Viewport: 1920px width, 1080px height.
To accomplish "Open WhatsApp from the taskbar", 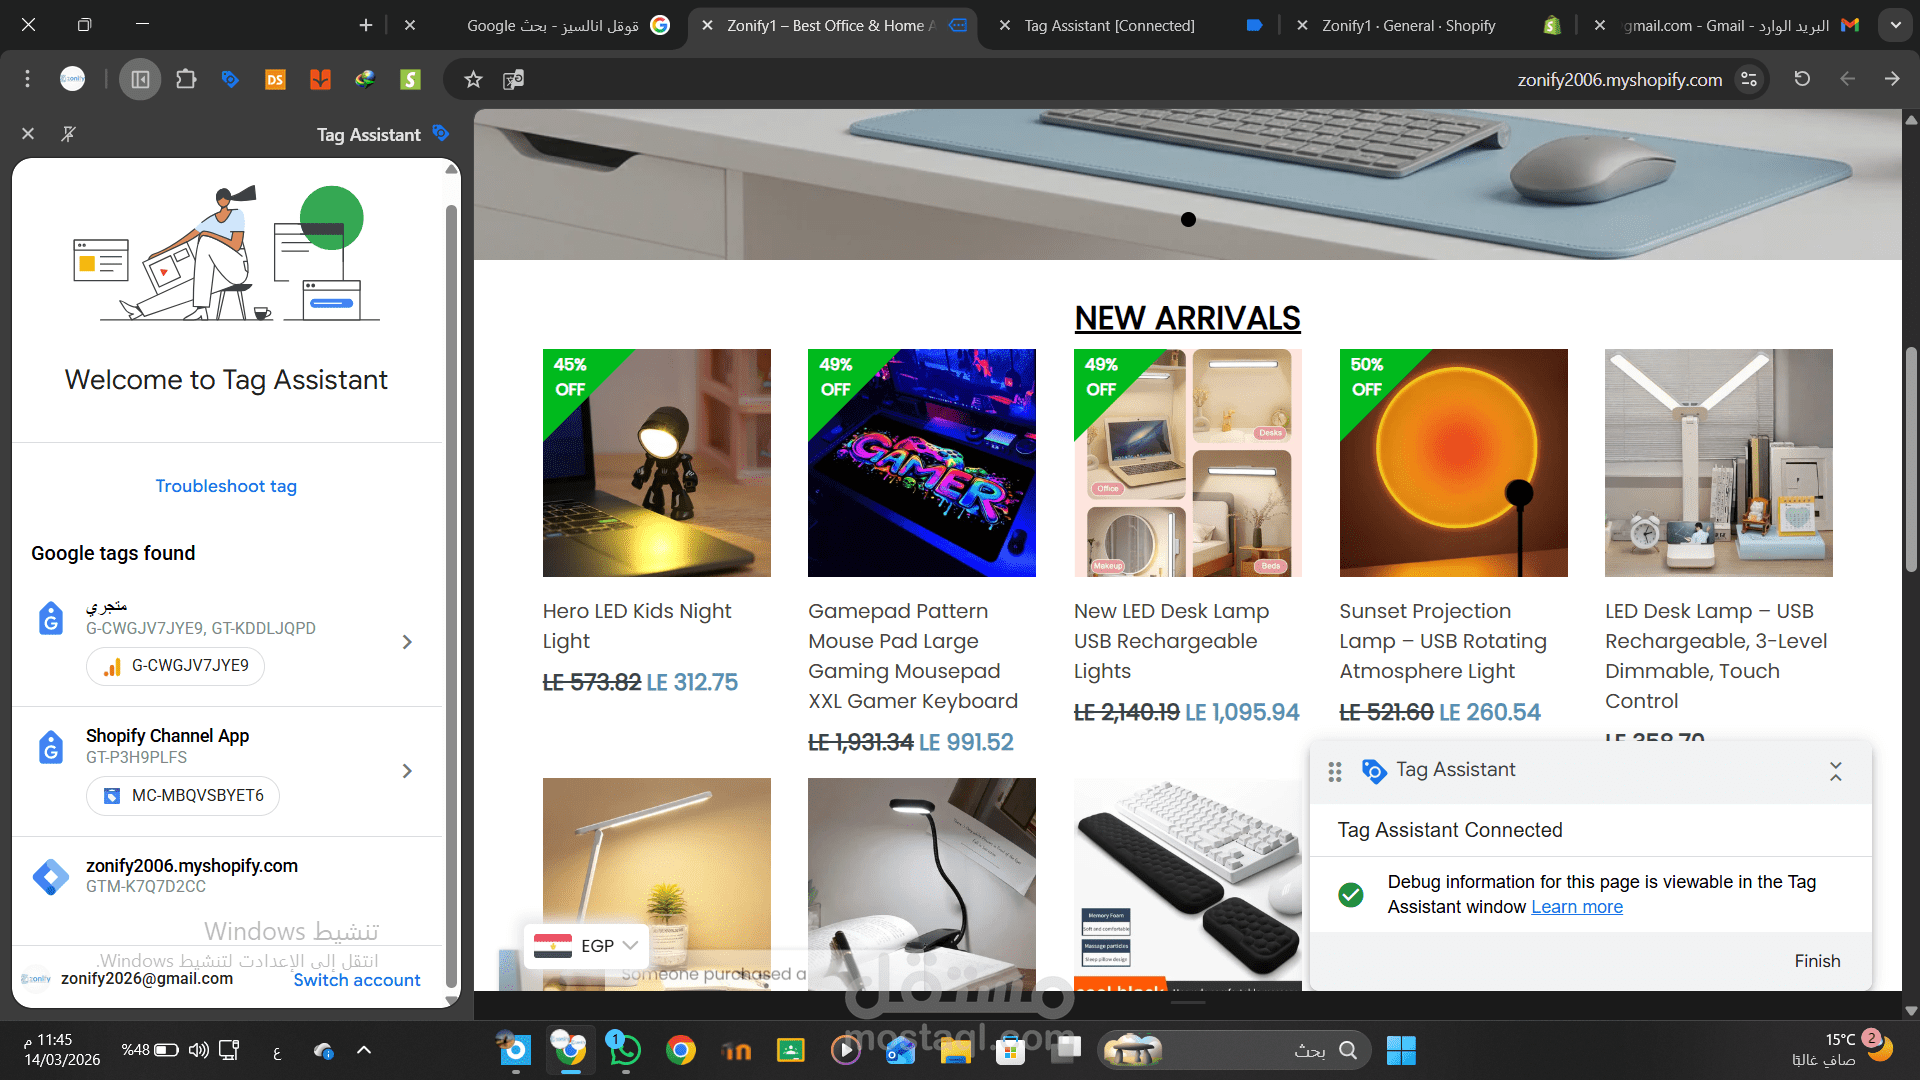I will coord(625,1050).
